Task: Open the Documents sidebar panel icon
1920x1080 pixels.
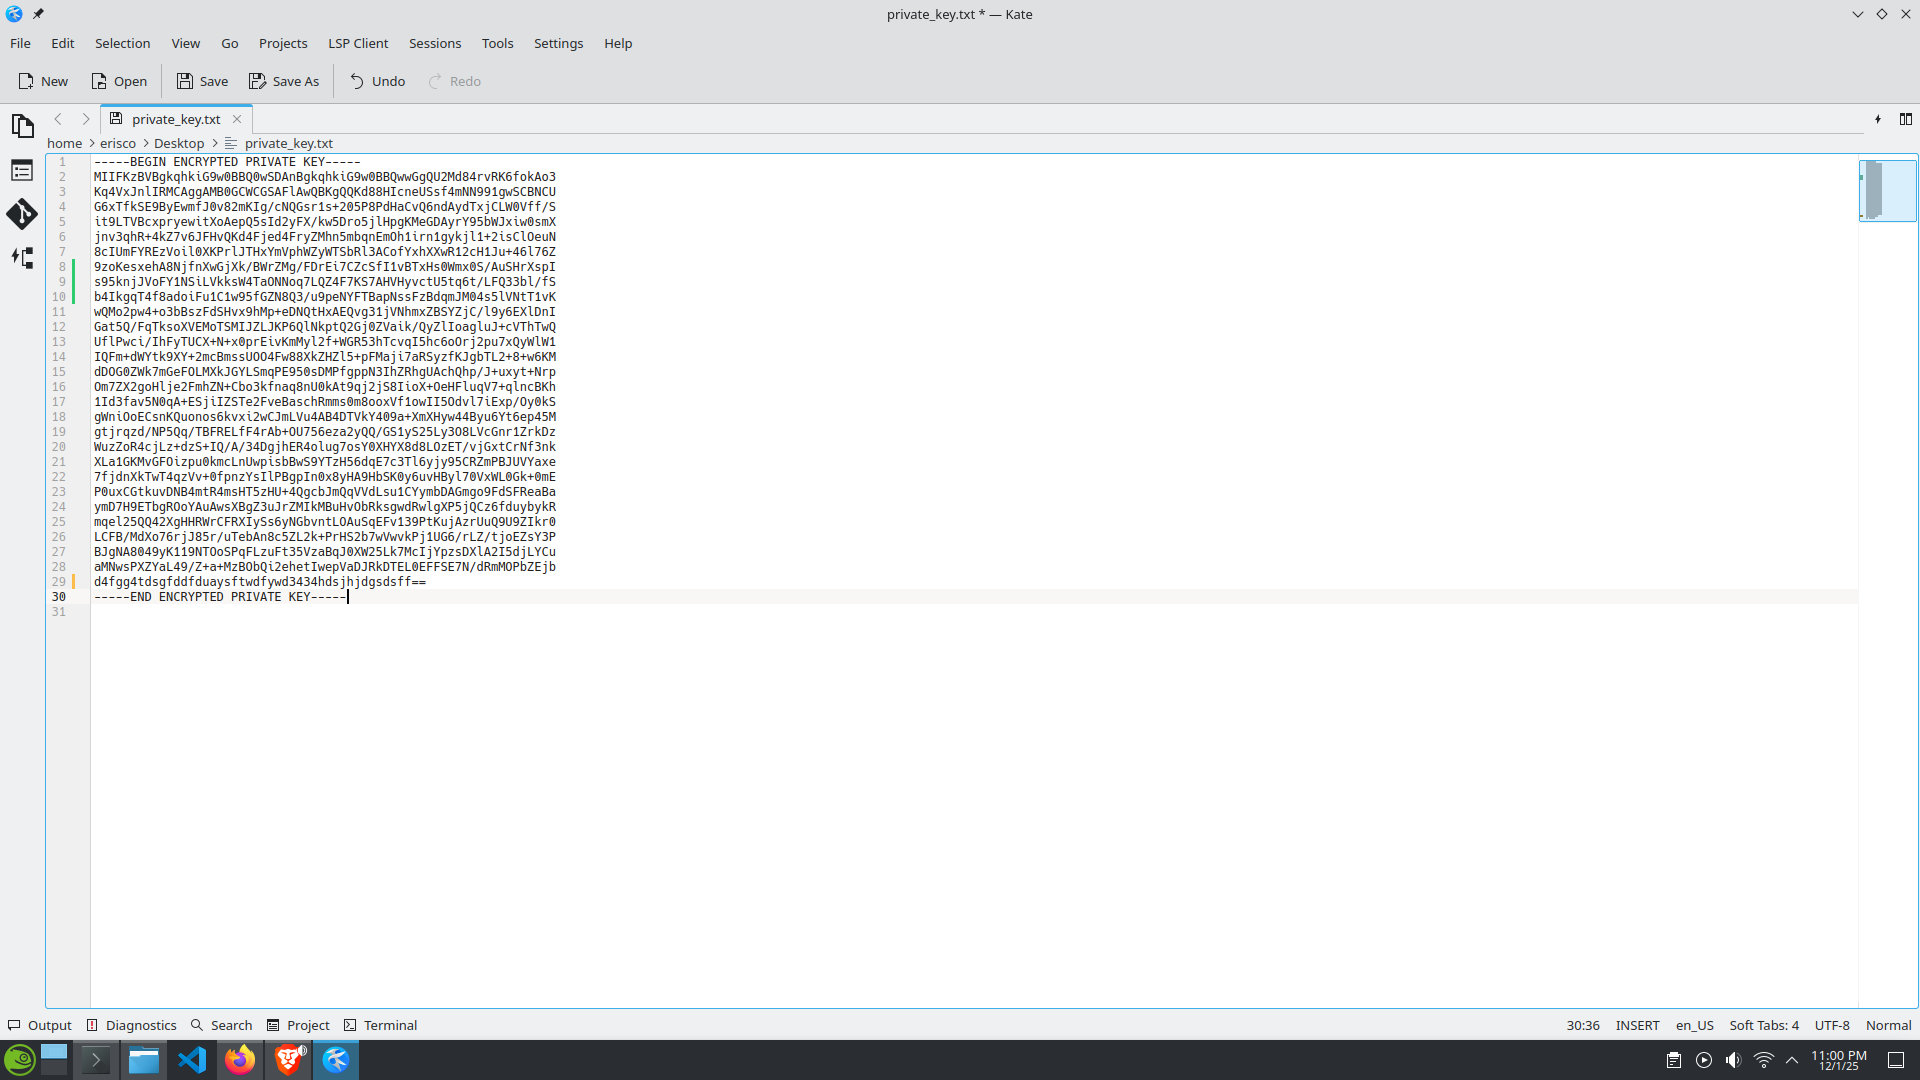Action: (22, 126)
